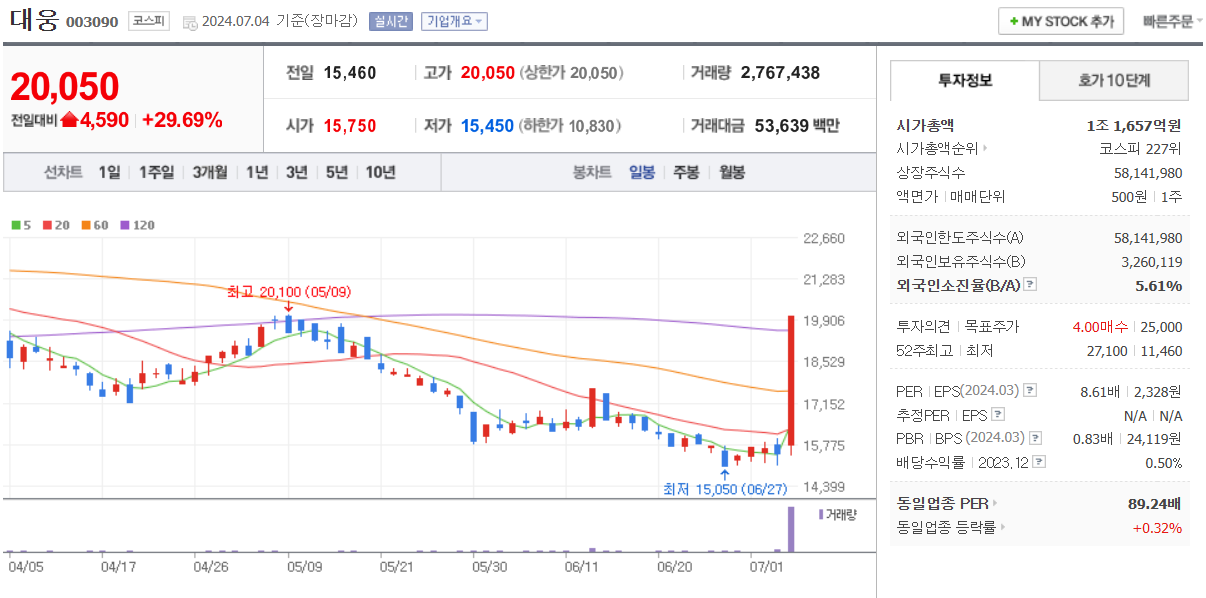The width and height of the screenshot is (1206, 598).
Task: Click the 대웅 stock name heading
Action: [34, 20]
